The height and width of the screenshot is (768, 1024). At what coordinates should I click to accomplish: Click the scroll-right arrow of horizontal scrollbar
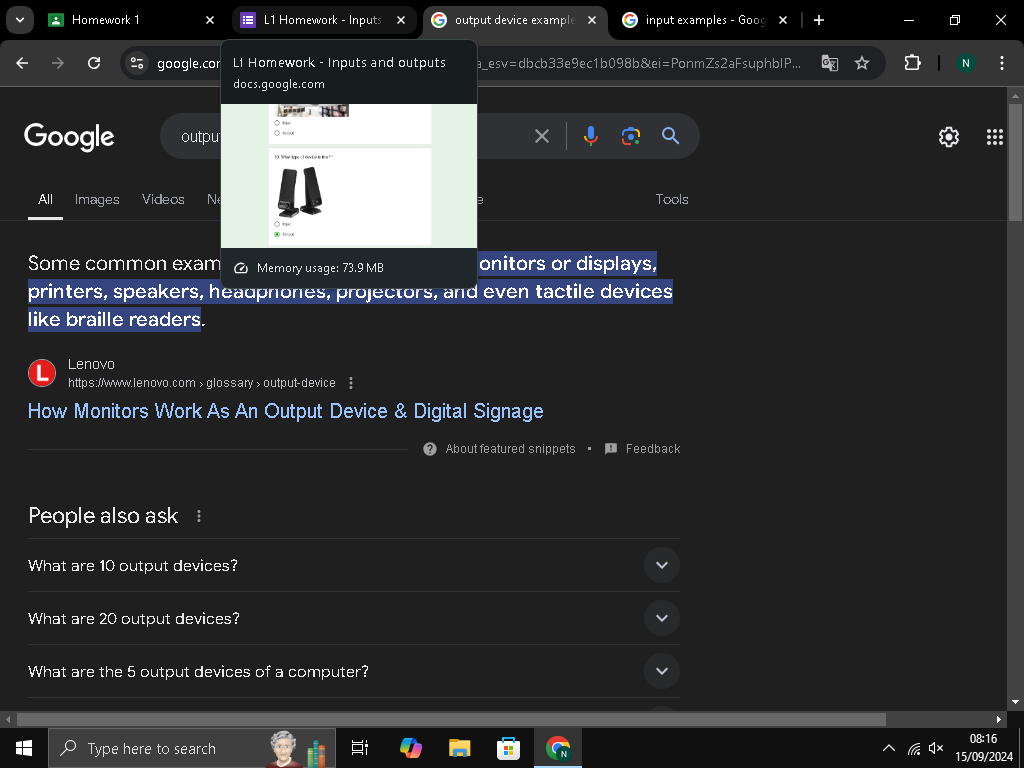coord(999,719)
